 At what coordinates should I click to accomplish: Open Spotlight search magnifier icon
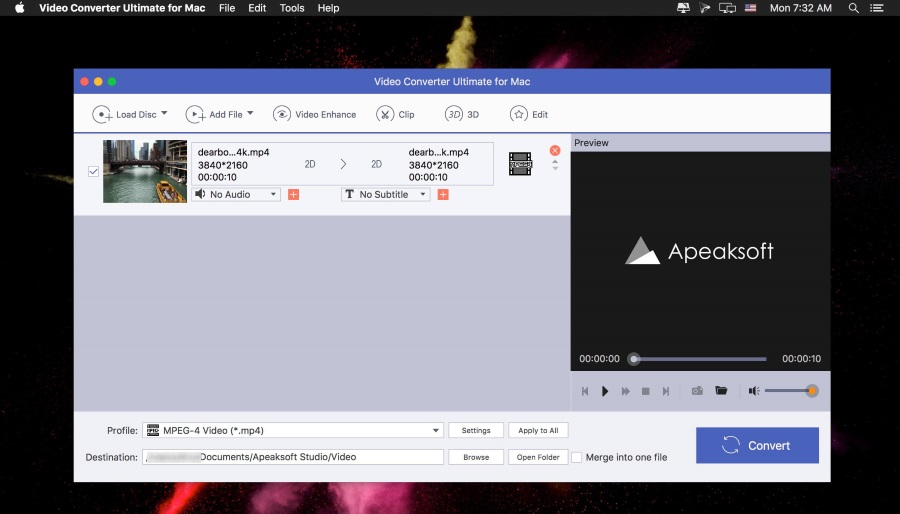click(854, 8)
